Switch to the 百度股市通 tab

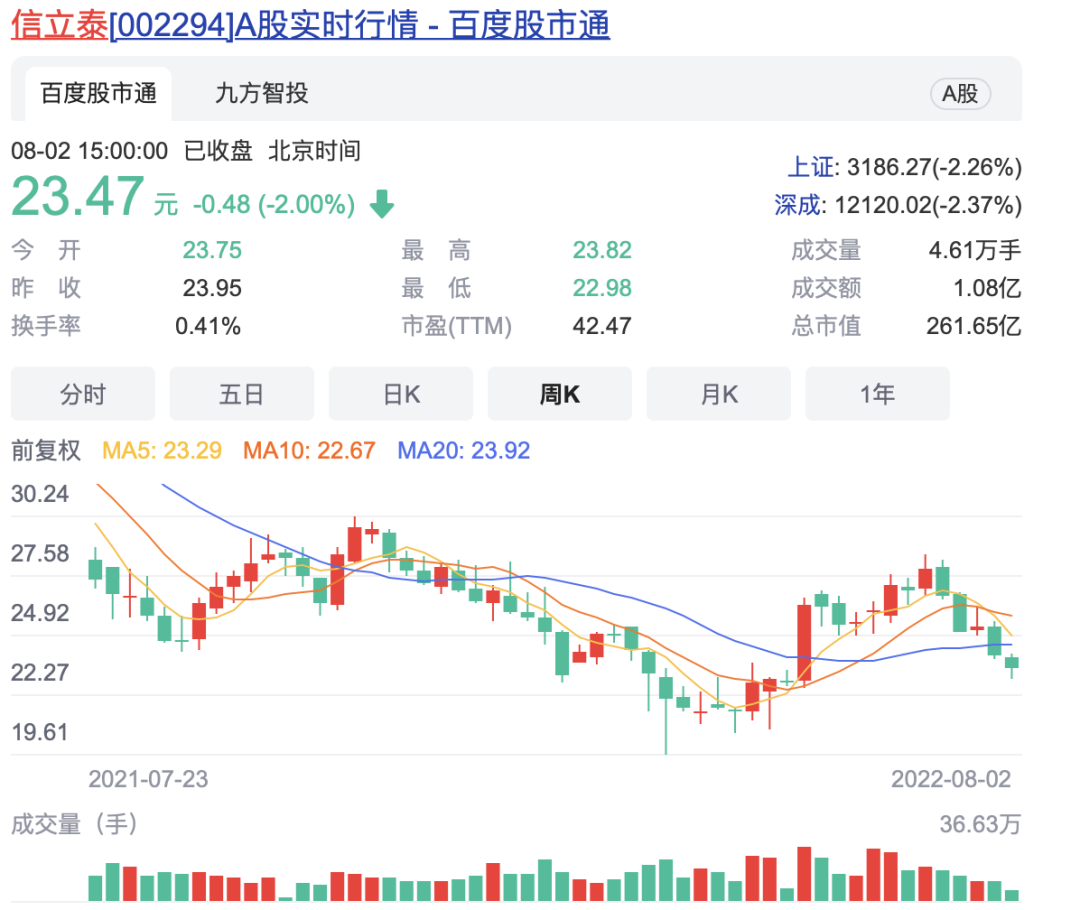[x=98, y=94]
